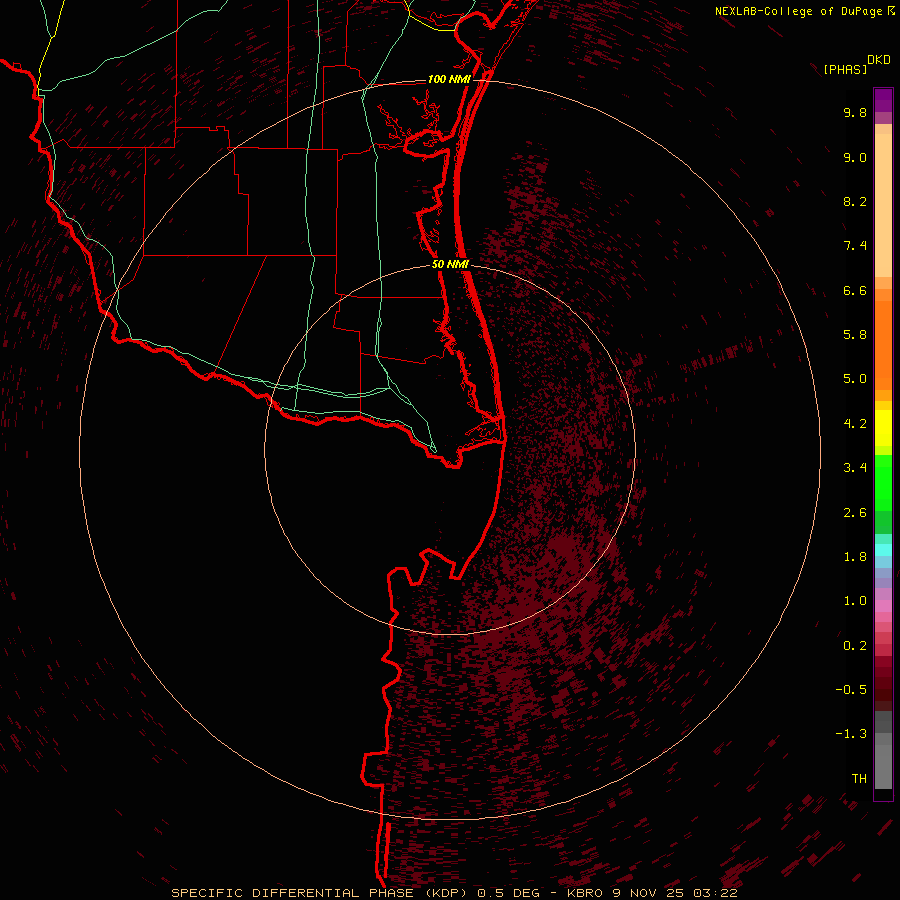Click the 9.8 value on color scale
900x900 pixels.
[x=855, y=112]
